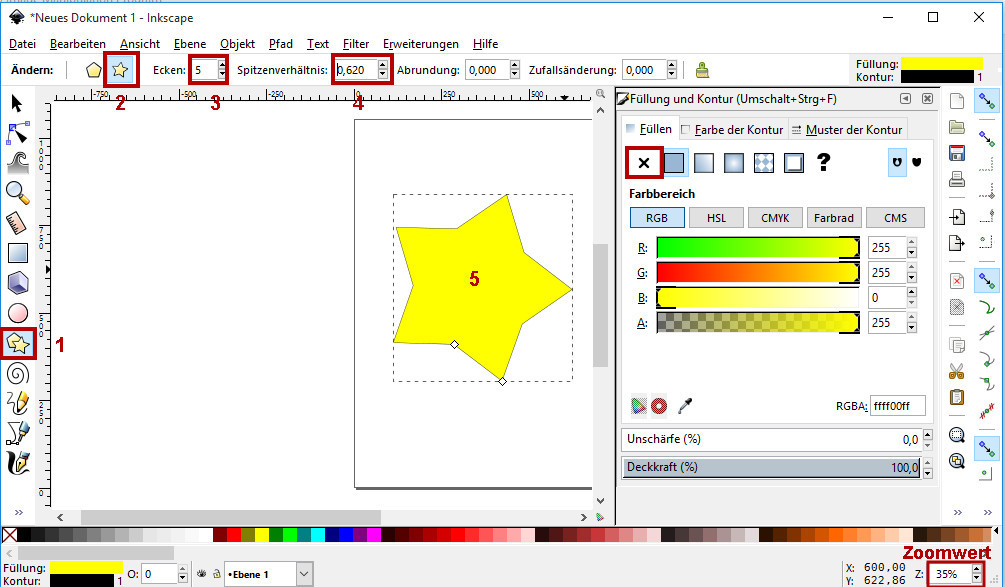This screenshot has width=1005, height=587.
Task: Select the circle and ellipse tool
Action: [x=18, y=313]
